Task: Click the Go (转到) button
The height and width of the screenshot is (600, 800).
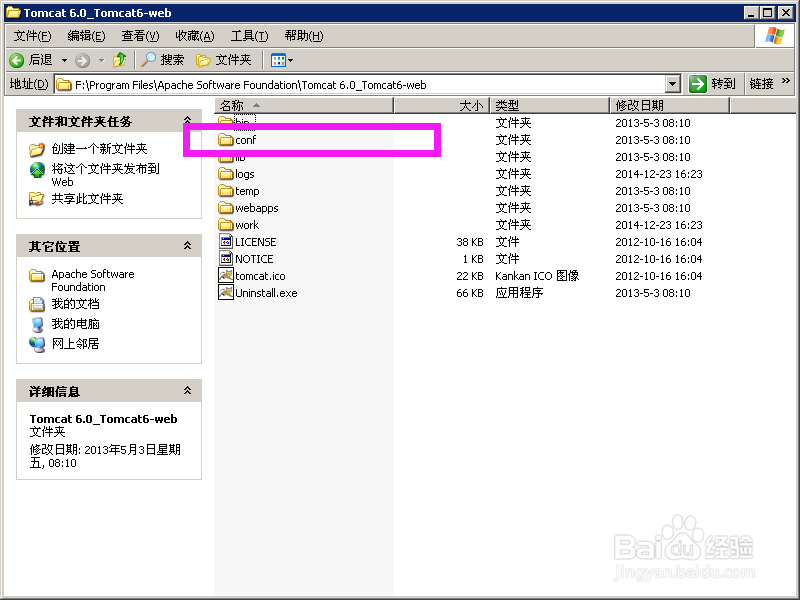Action: (x=712, y=84)
